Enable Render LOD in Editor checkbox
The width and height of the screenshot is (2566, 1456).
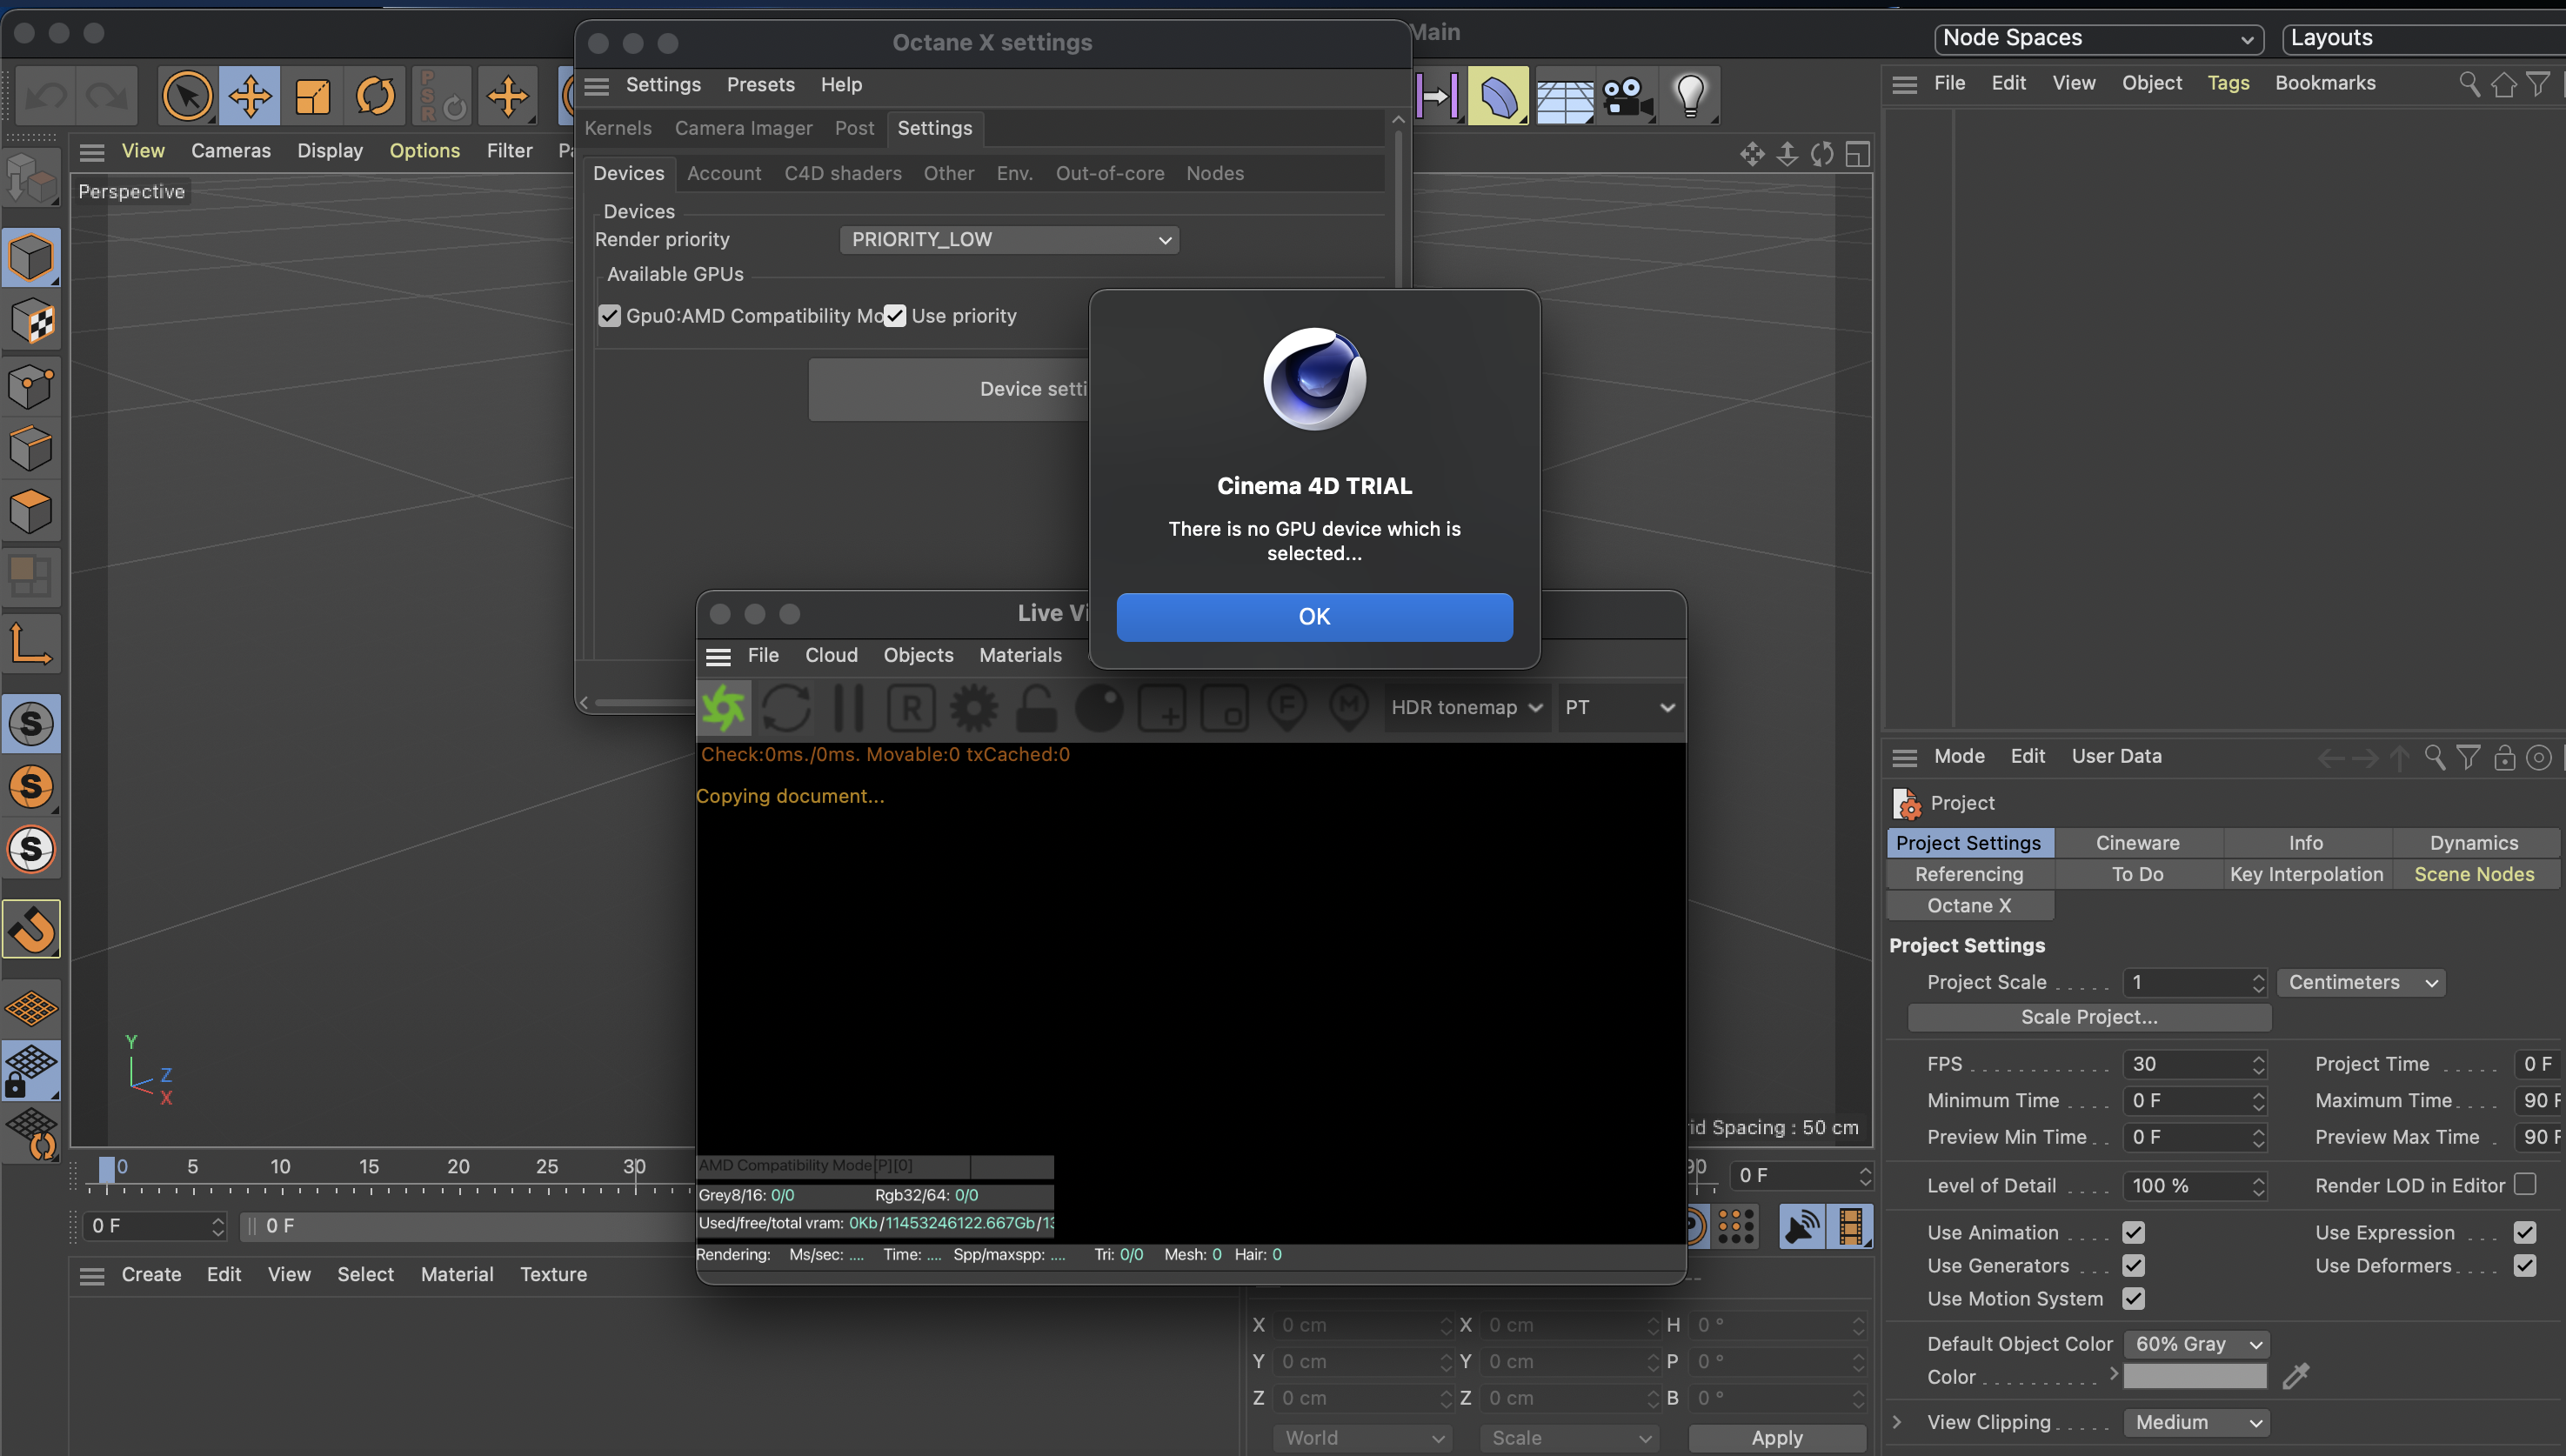[x=2524, y=1184]
